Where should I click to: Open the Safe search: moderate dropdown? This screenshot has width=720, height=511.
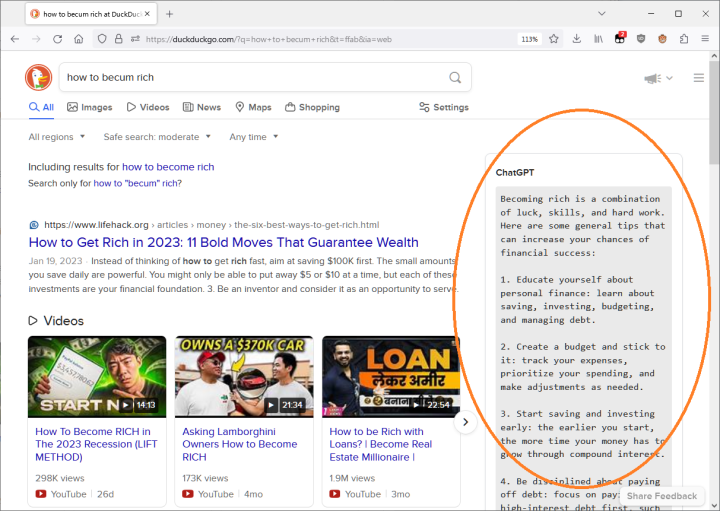157,137
